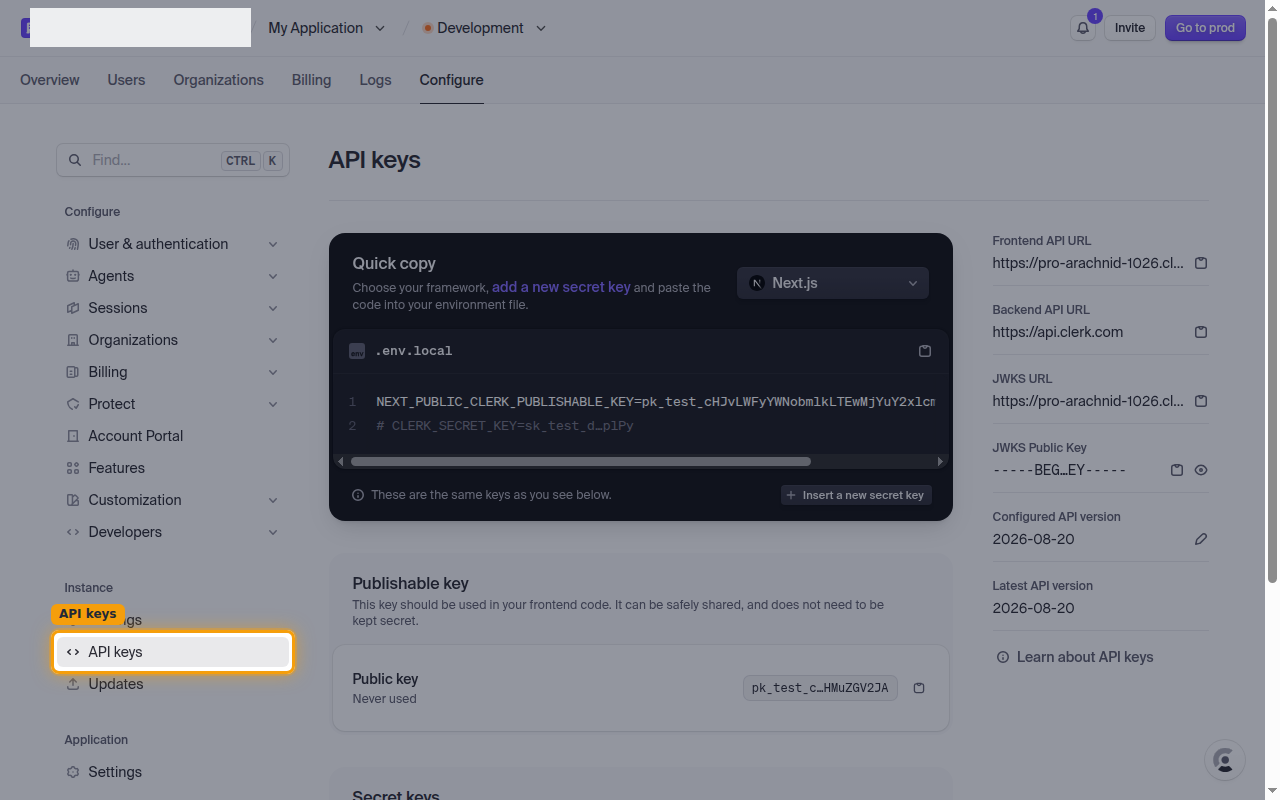
Task: Switch to the Logs tab
Action: tap(375, 80)
